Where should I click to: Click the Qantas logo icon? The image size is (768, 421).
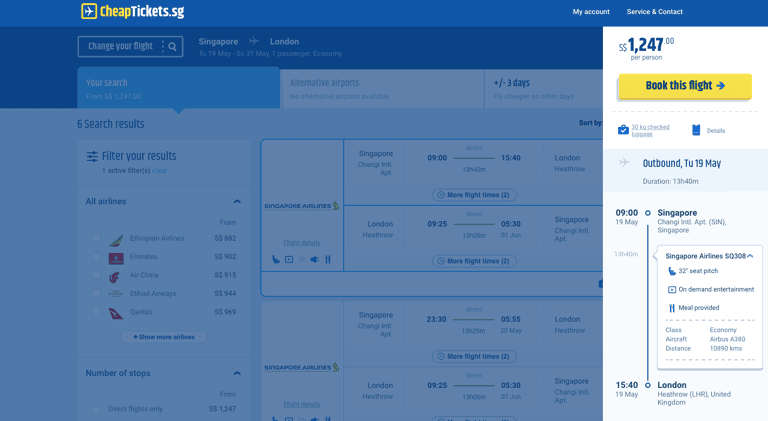coord(116,313)
